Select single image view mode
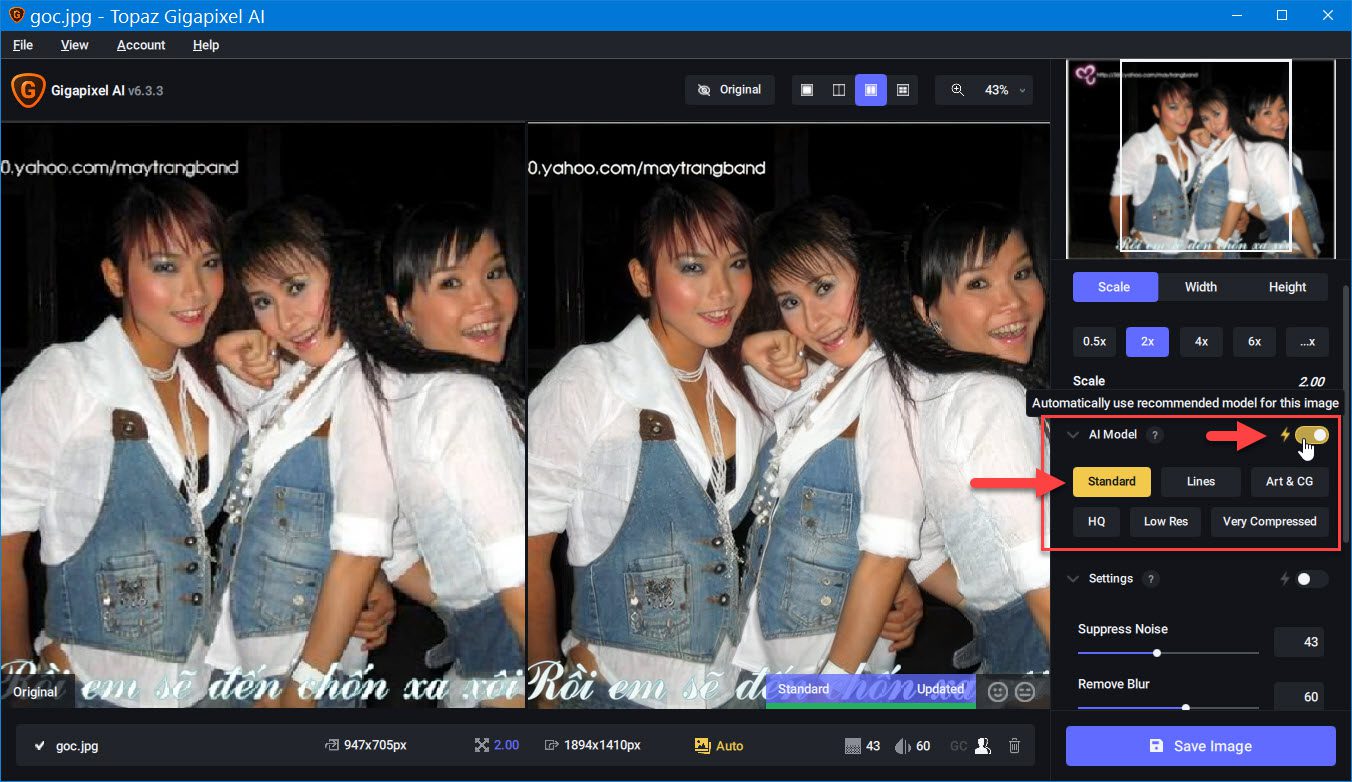This screenshot has width=1352, height=782. pyautogui.click(x=807, y=90)
